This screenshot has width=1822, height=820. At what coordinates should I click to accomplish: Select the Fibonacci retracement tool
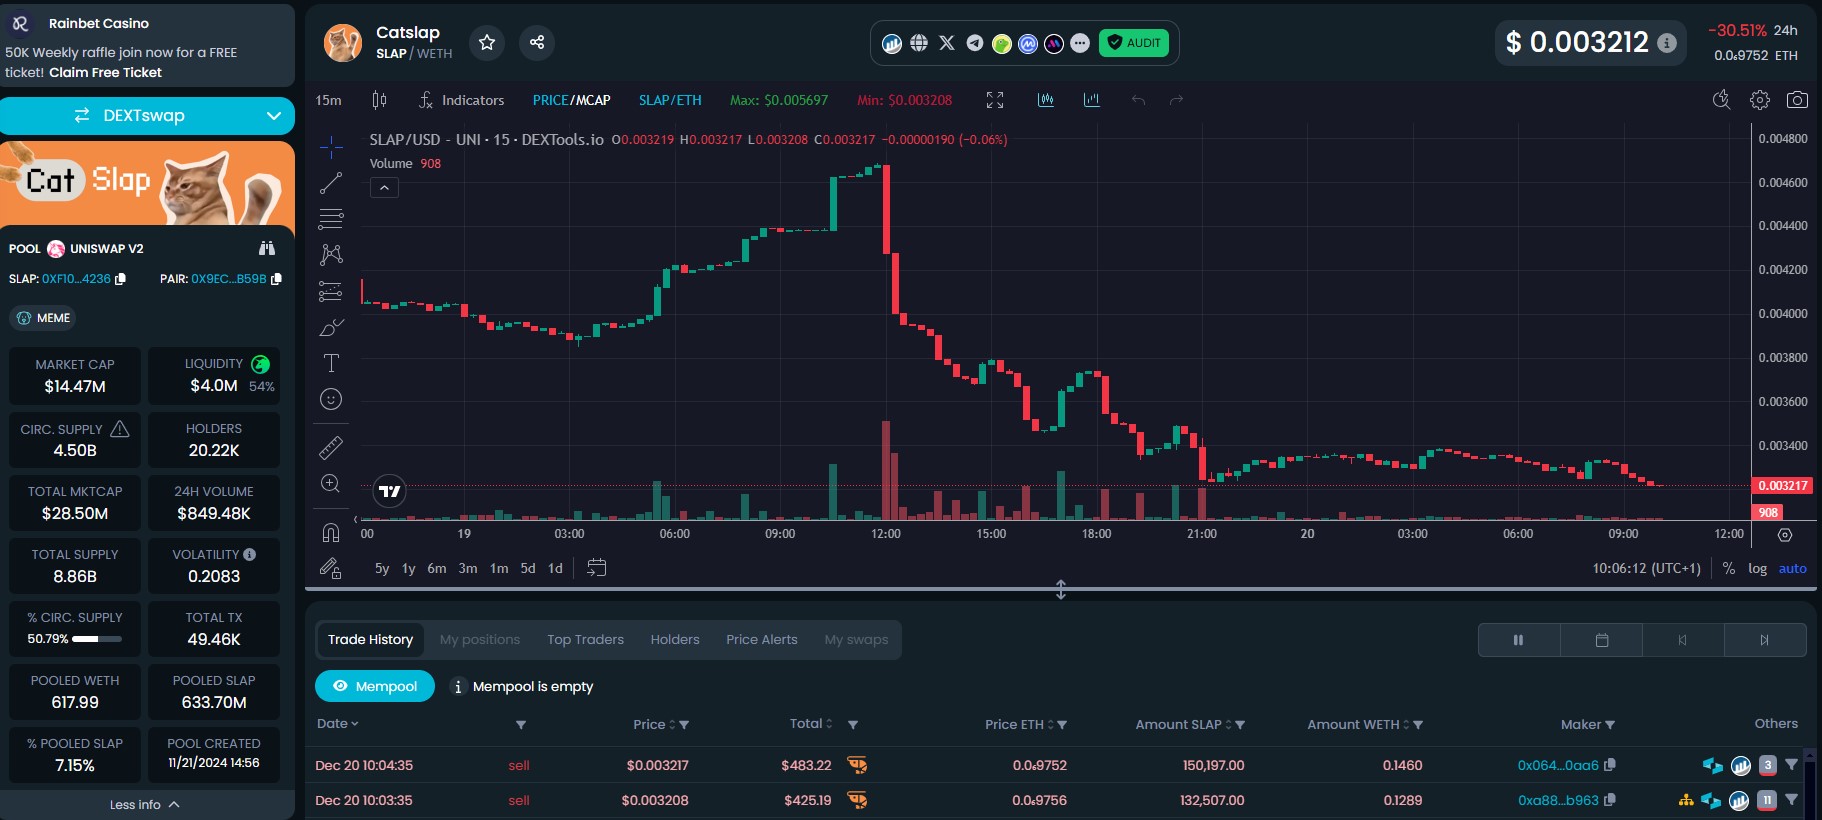click(x=331, y=219)
